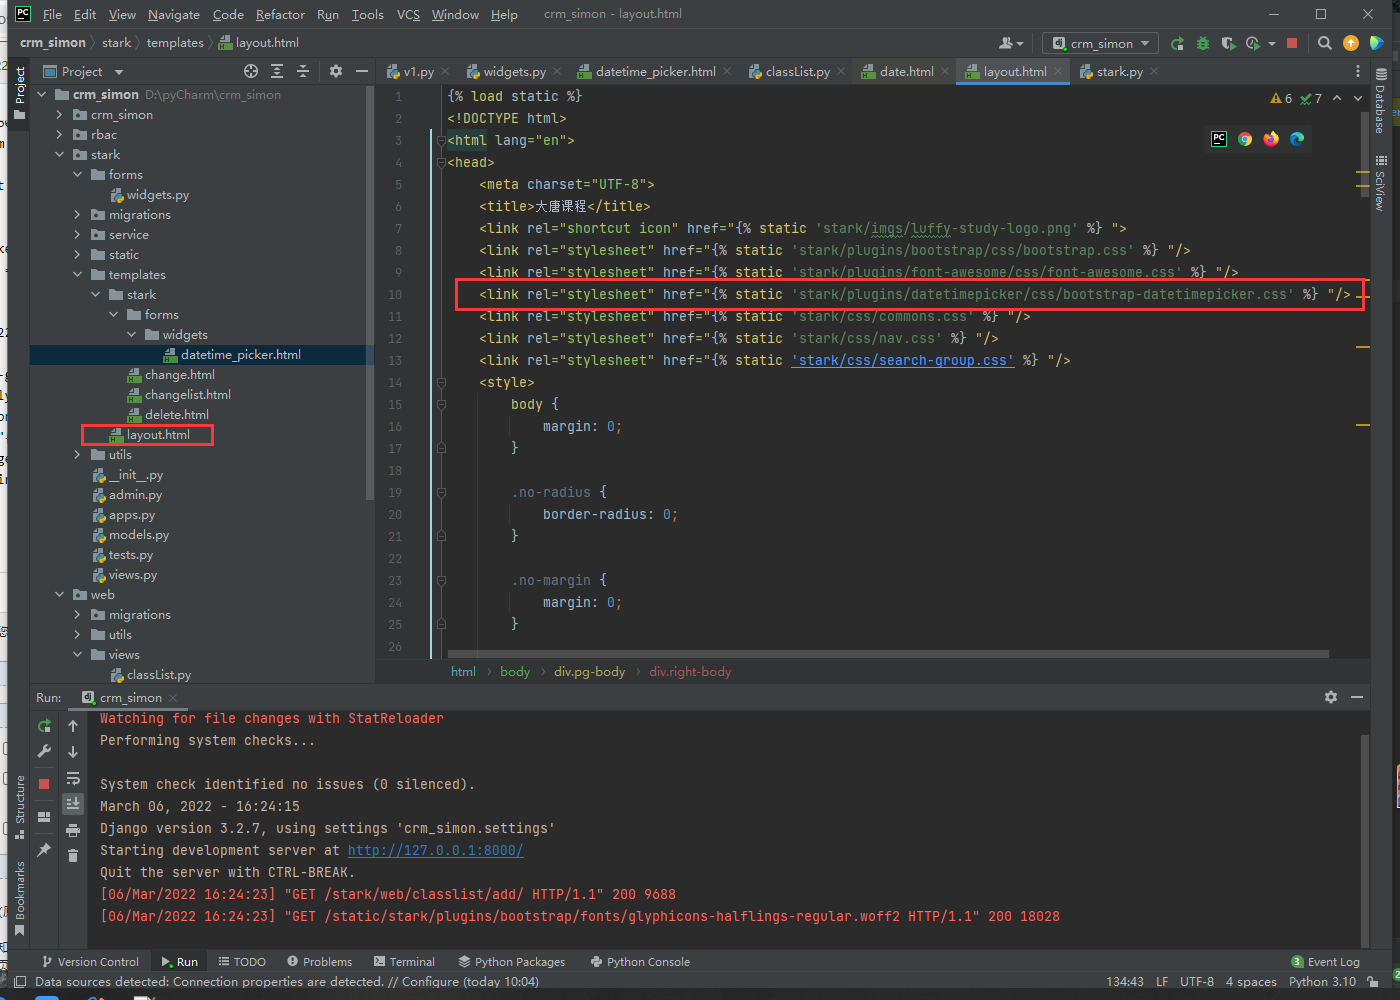The image size is (1400, 1000).
Task: Clear all Run console output
Action: [73, 855]
